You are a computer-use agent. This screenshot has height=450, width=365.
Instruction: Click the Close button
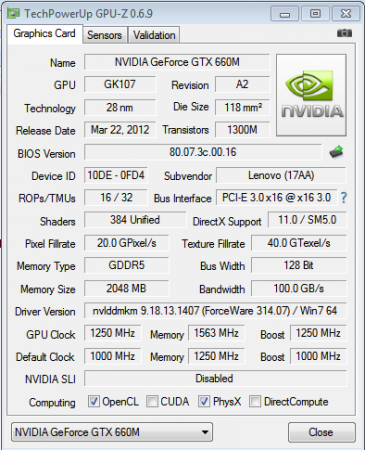tap(321, 432)
